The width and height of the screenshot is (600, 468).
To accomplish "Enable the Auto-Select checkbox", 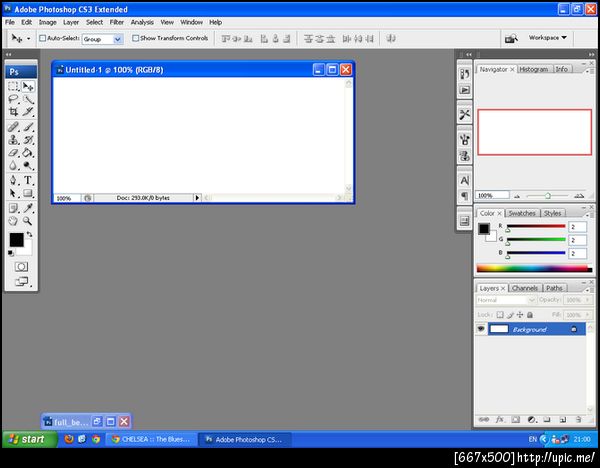I will [43, 38].
